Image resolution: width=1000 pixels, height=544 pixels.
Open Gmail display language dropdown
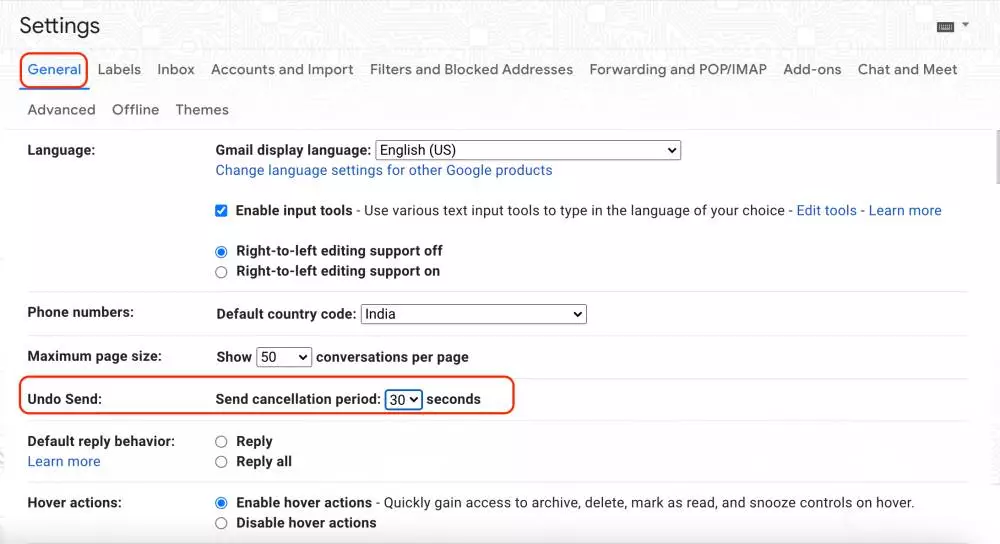point(528,150)
